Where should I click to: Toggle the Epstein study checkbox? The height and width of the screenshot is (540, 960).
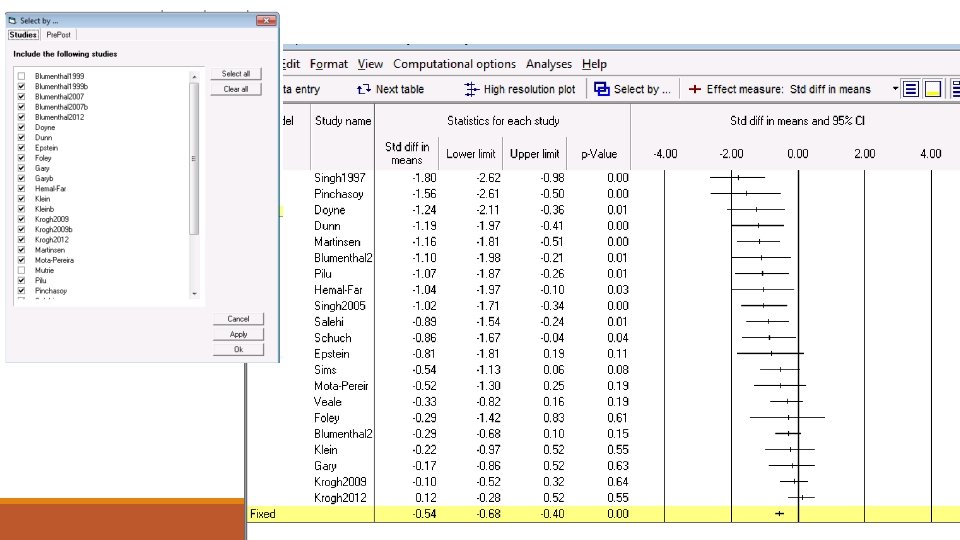pos(21,148)
